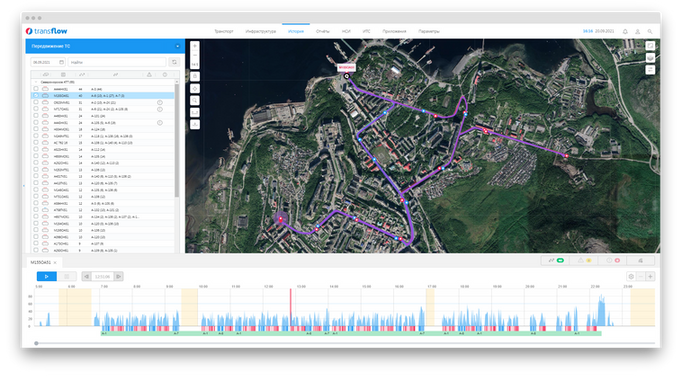This screenshot has width=682, height=379.
Task: Toggle fullscreen map view
Action: (x=650, y=46)
